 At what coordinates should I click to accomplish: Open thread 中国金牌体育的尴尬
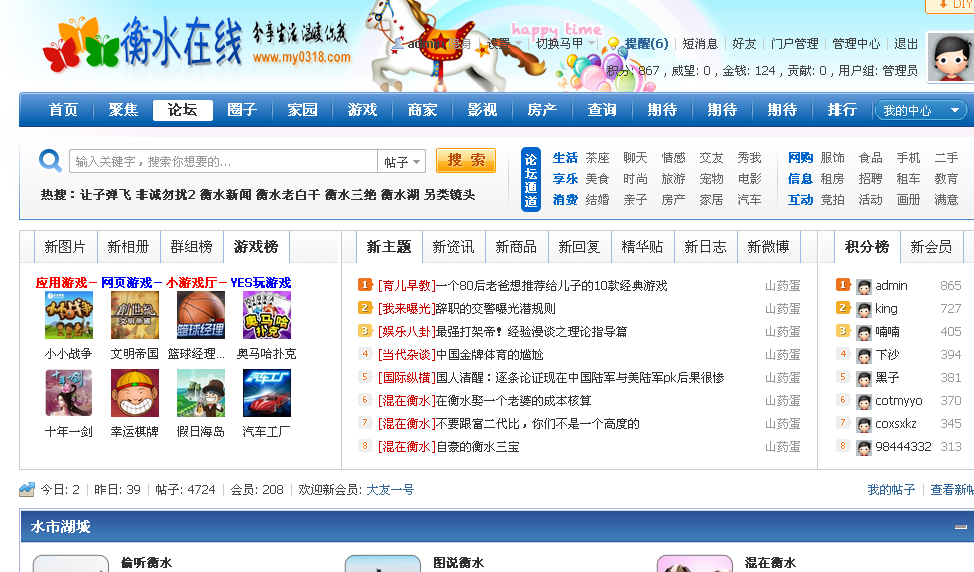[x=489, y=355]
